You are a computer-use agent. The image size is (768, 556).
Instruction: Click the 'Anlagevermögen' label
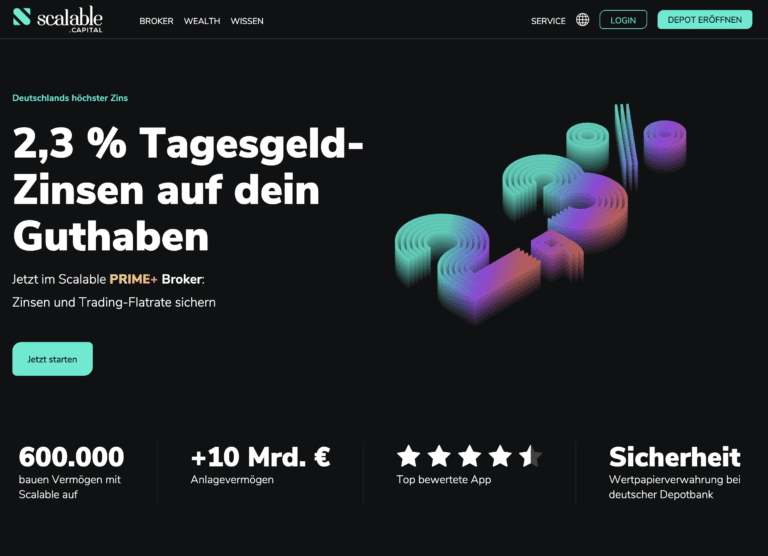tap(232, 480)
